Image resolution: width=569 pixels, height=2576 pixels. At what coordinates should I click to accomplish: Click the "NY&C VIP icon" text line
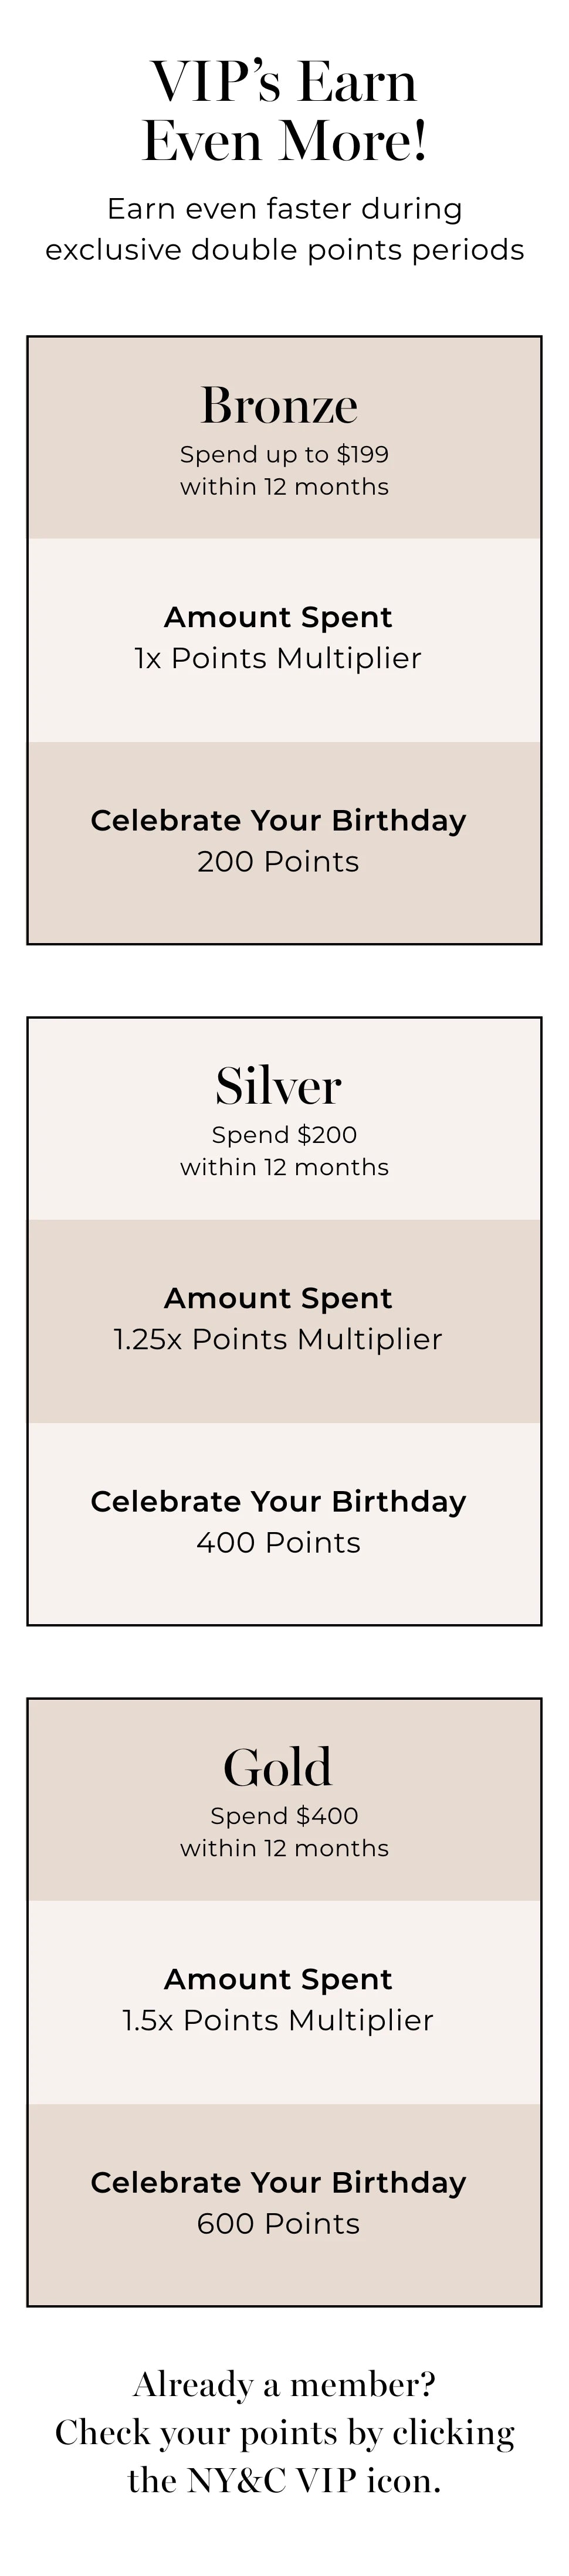(x=284, y=2481)
